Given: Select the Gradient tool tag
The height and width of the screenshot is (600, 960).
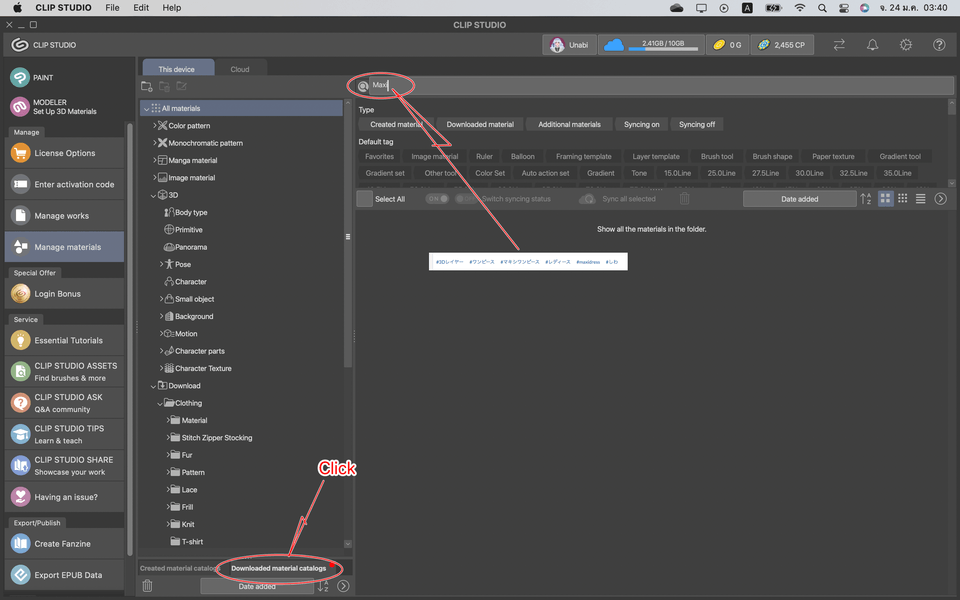Looking at the screenshot, I should (x=900, y=156).
